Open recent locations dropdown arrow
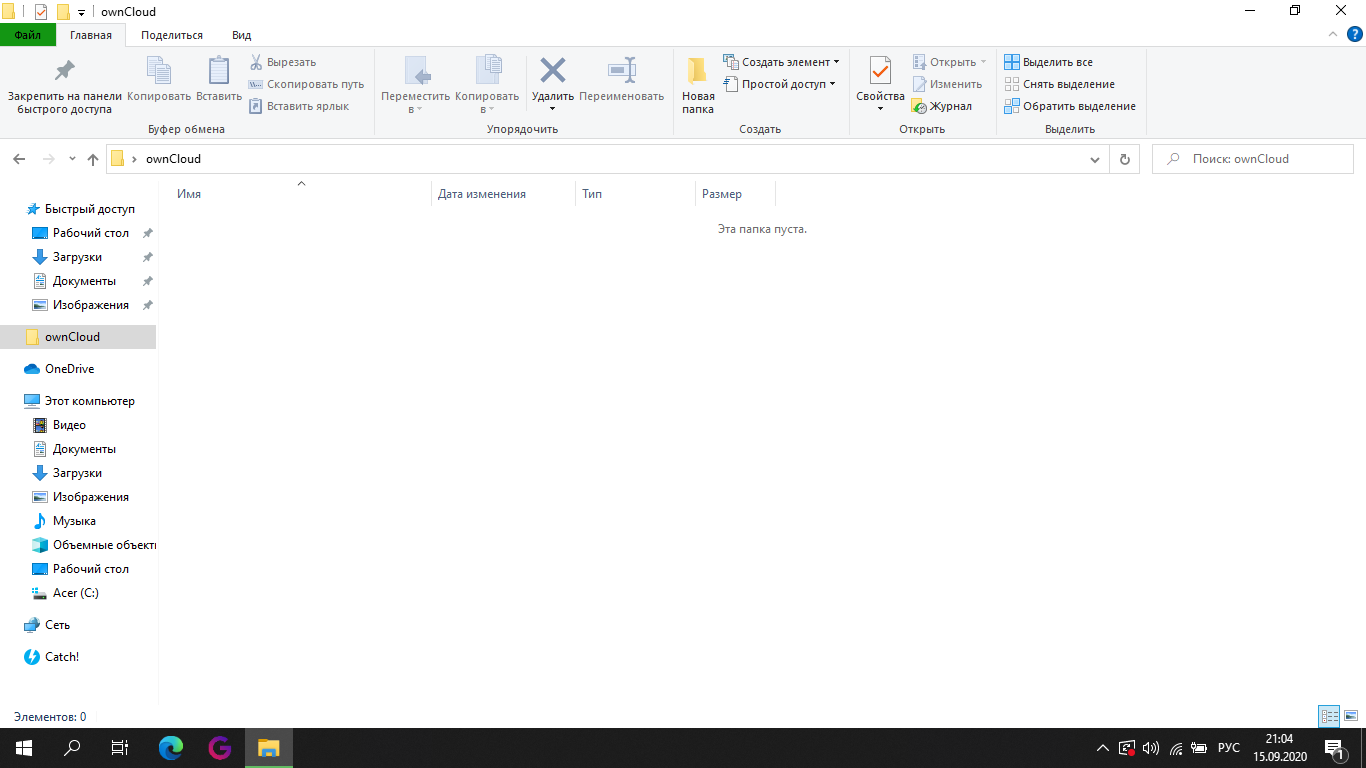The image size is (1366, 768). [72, 159]
